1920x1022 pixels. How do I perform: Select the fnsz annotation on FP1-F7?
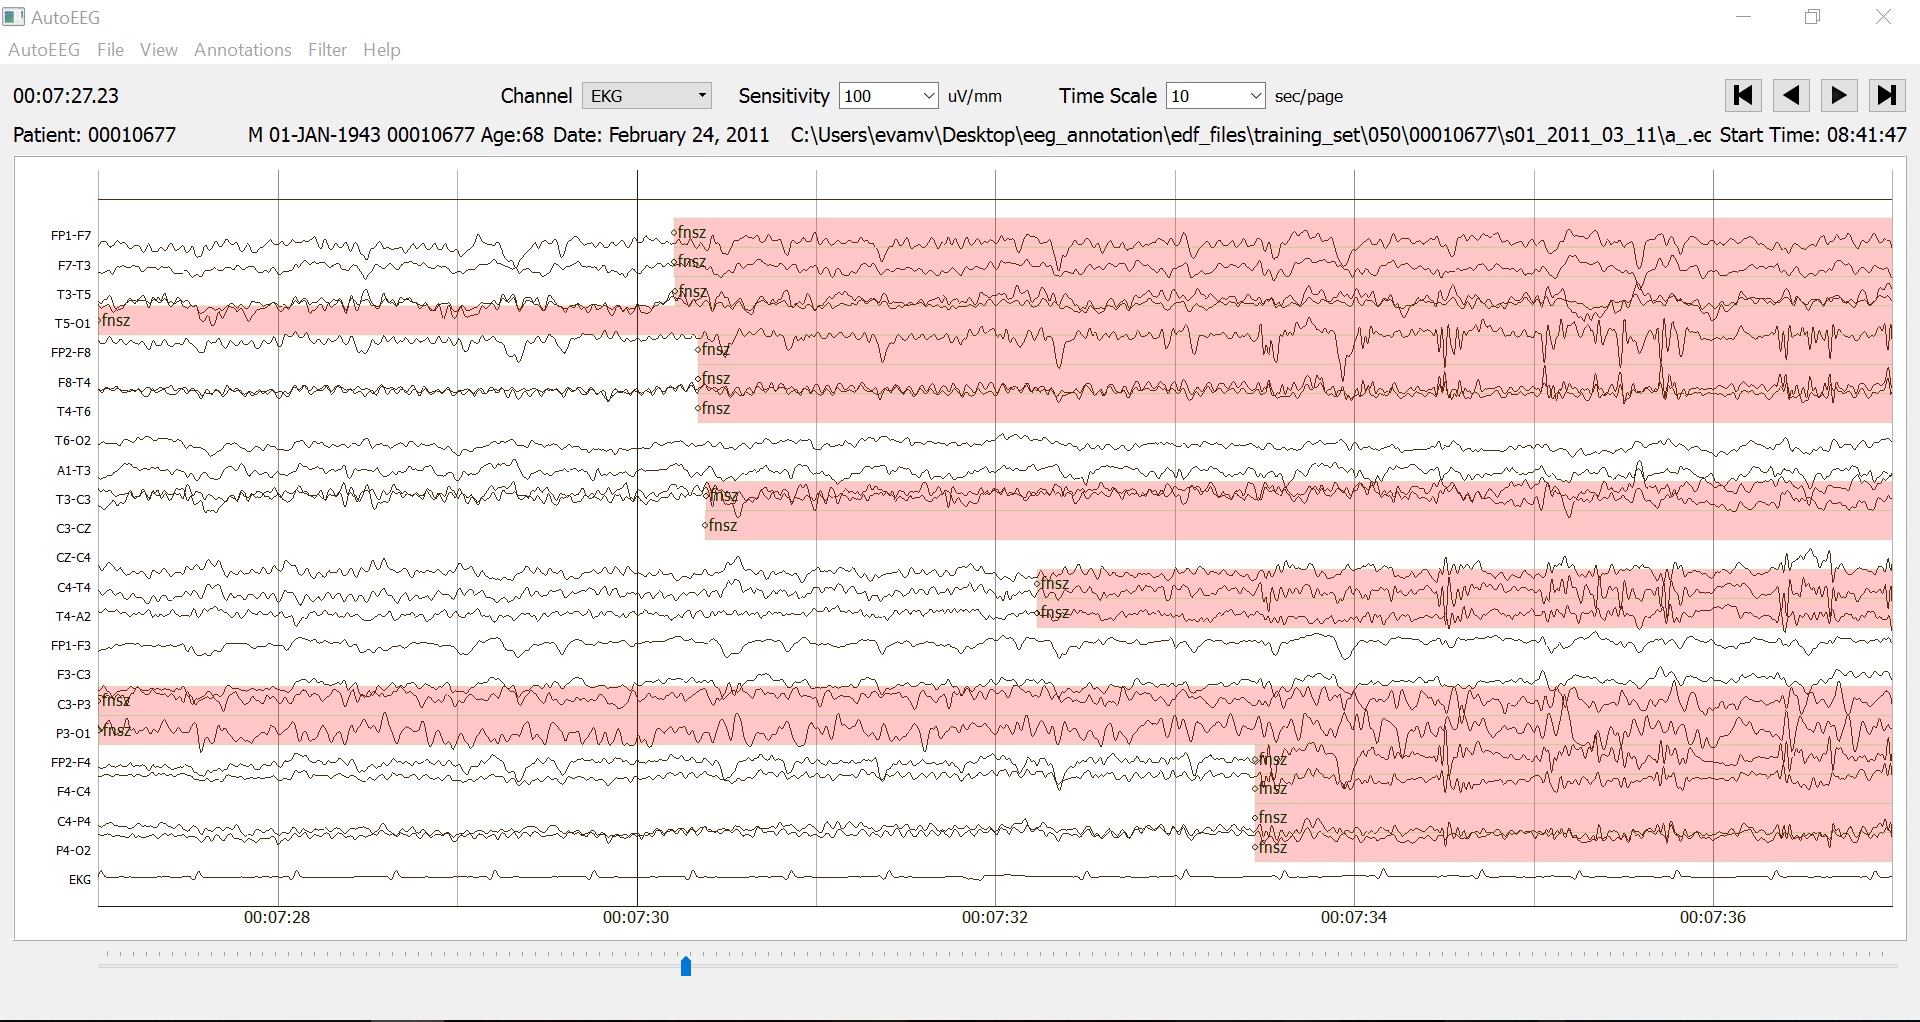tap(690, 233)
